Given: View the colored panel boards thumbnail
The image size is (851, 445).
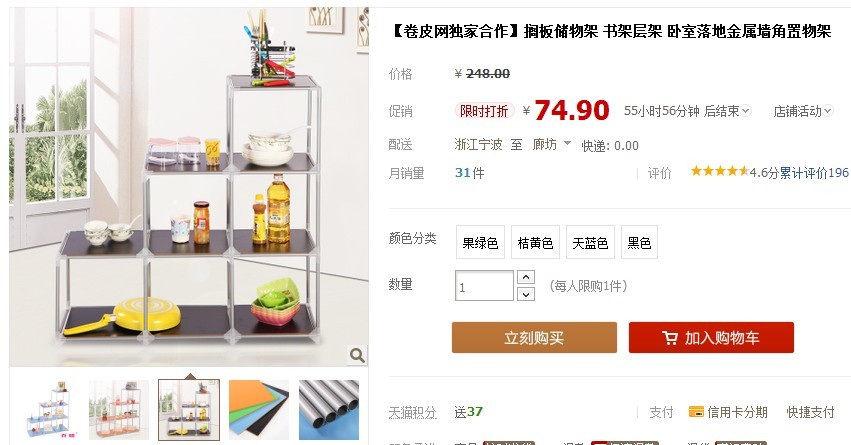Looking at the screenshot, I should [x=259, y=410].
